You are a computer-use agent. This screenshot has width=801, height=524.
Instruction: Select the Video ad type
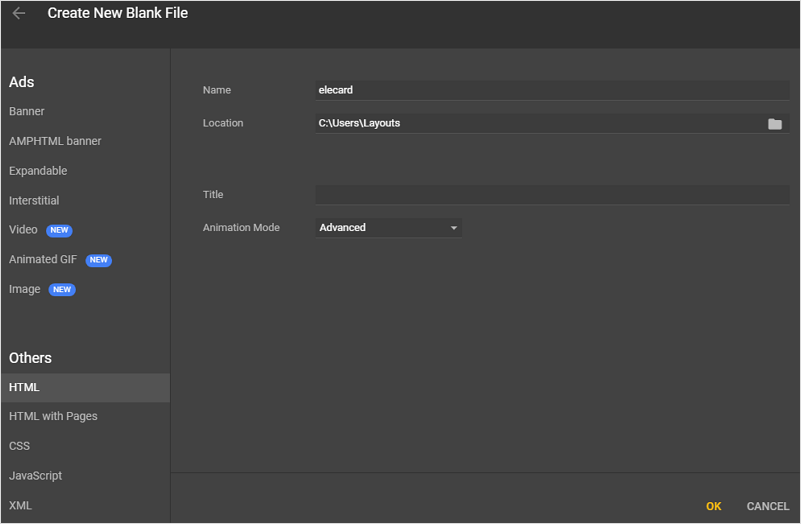23,230
